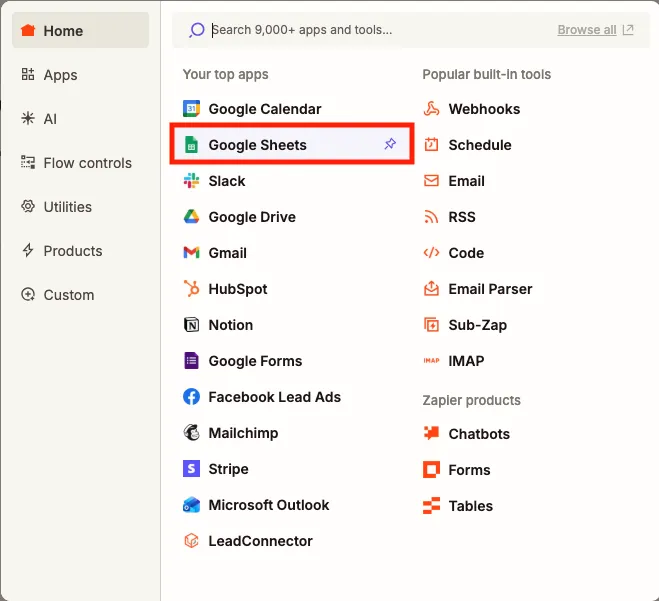Click the Schedule calendar icon
The image size is (659, 601).
[431, 145]
